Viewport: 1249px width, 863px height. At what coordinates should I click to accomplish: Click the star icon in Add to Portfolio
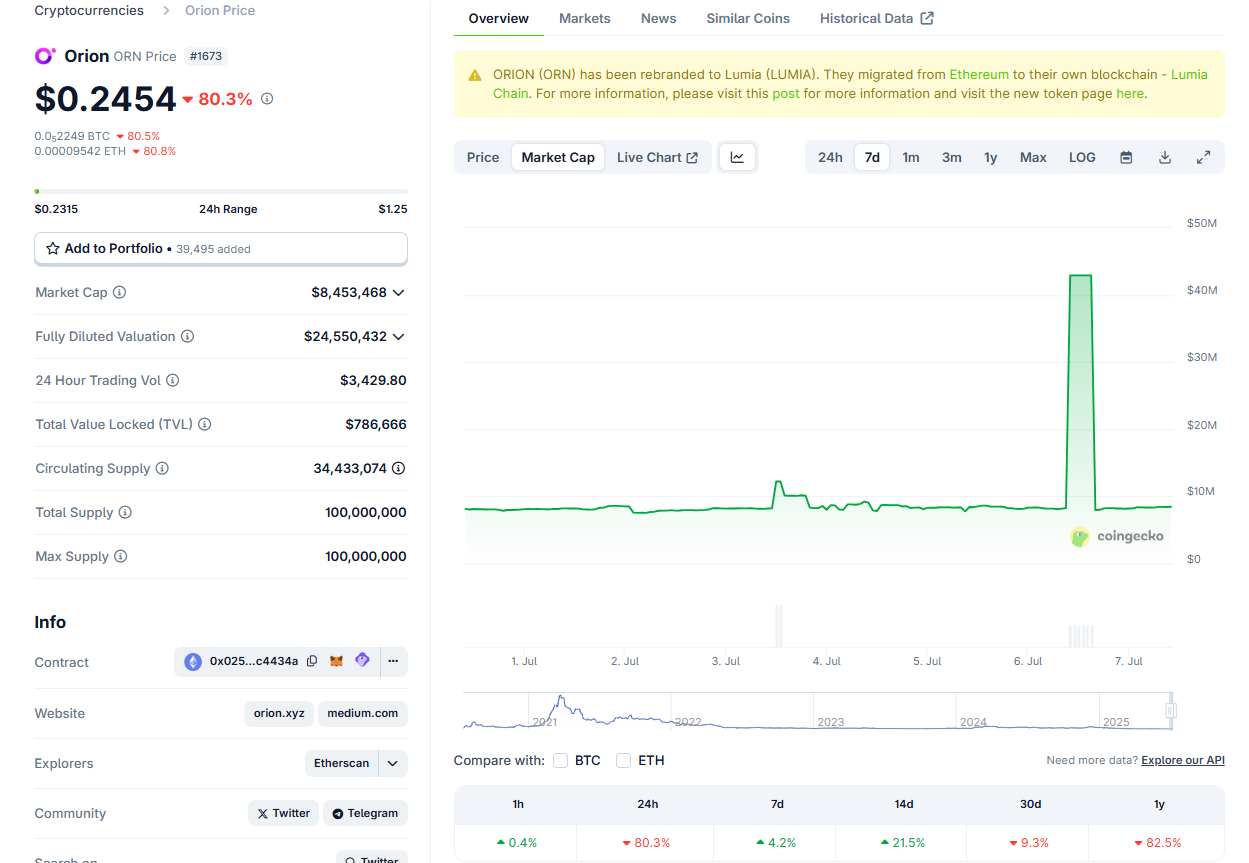point(53,248)
